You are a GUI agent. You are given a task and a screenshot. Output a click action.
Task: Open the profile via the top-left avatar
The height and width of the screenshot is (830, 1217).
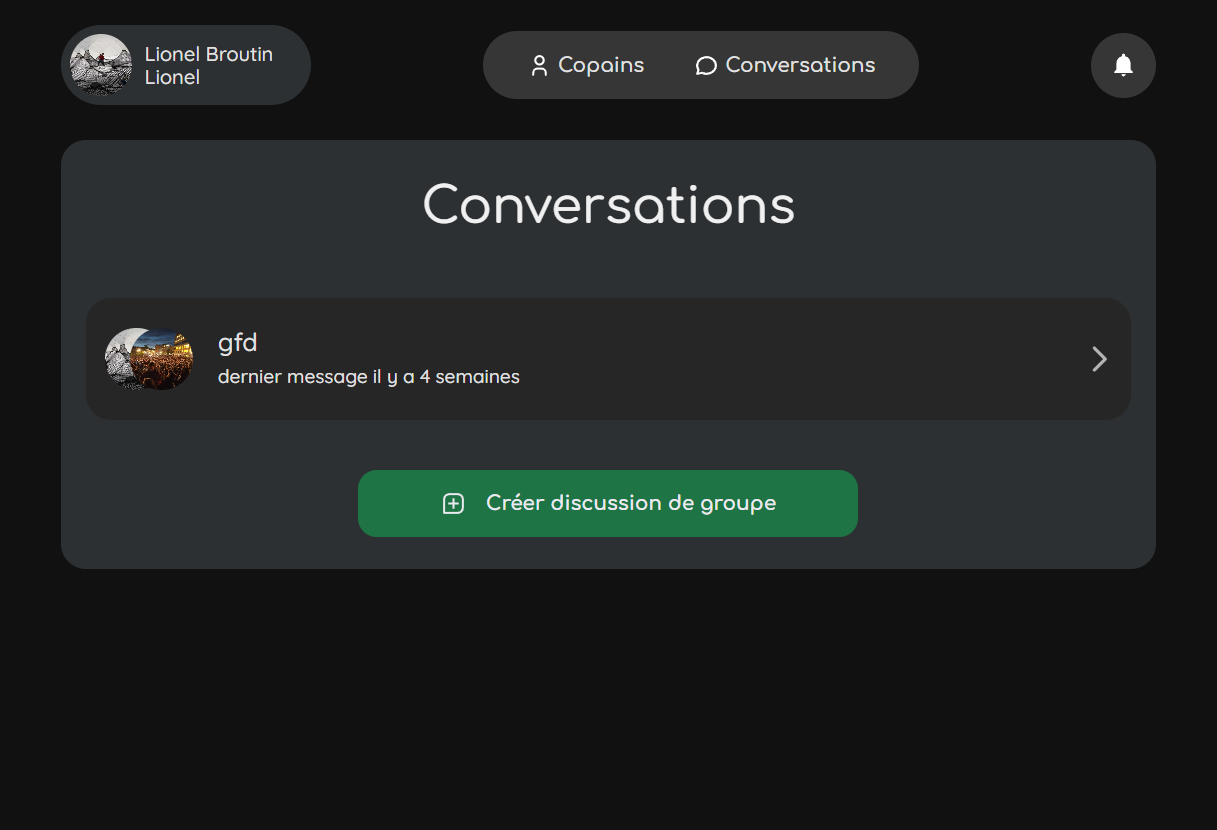pyautogui.click(x=101, y=65)
